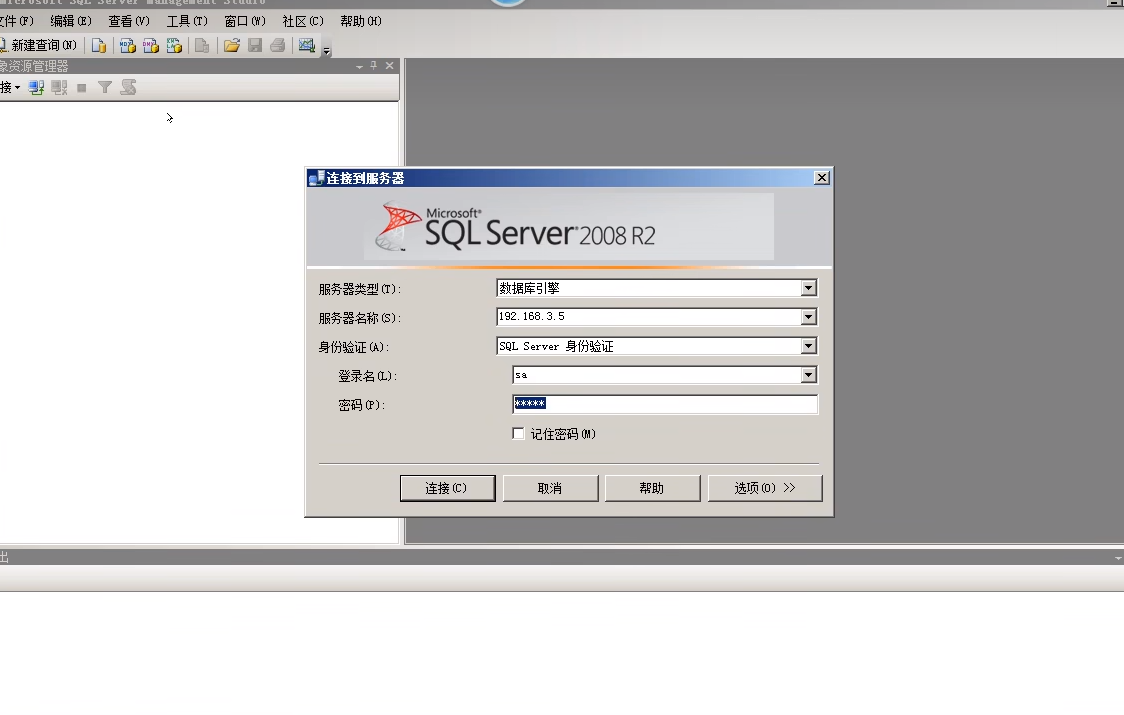Close the Connect to Server dialog
This screenshot has height=715, width=1124.
[822, 177]
